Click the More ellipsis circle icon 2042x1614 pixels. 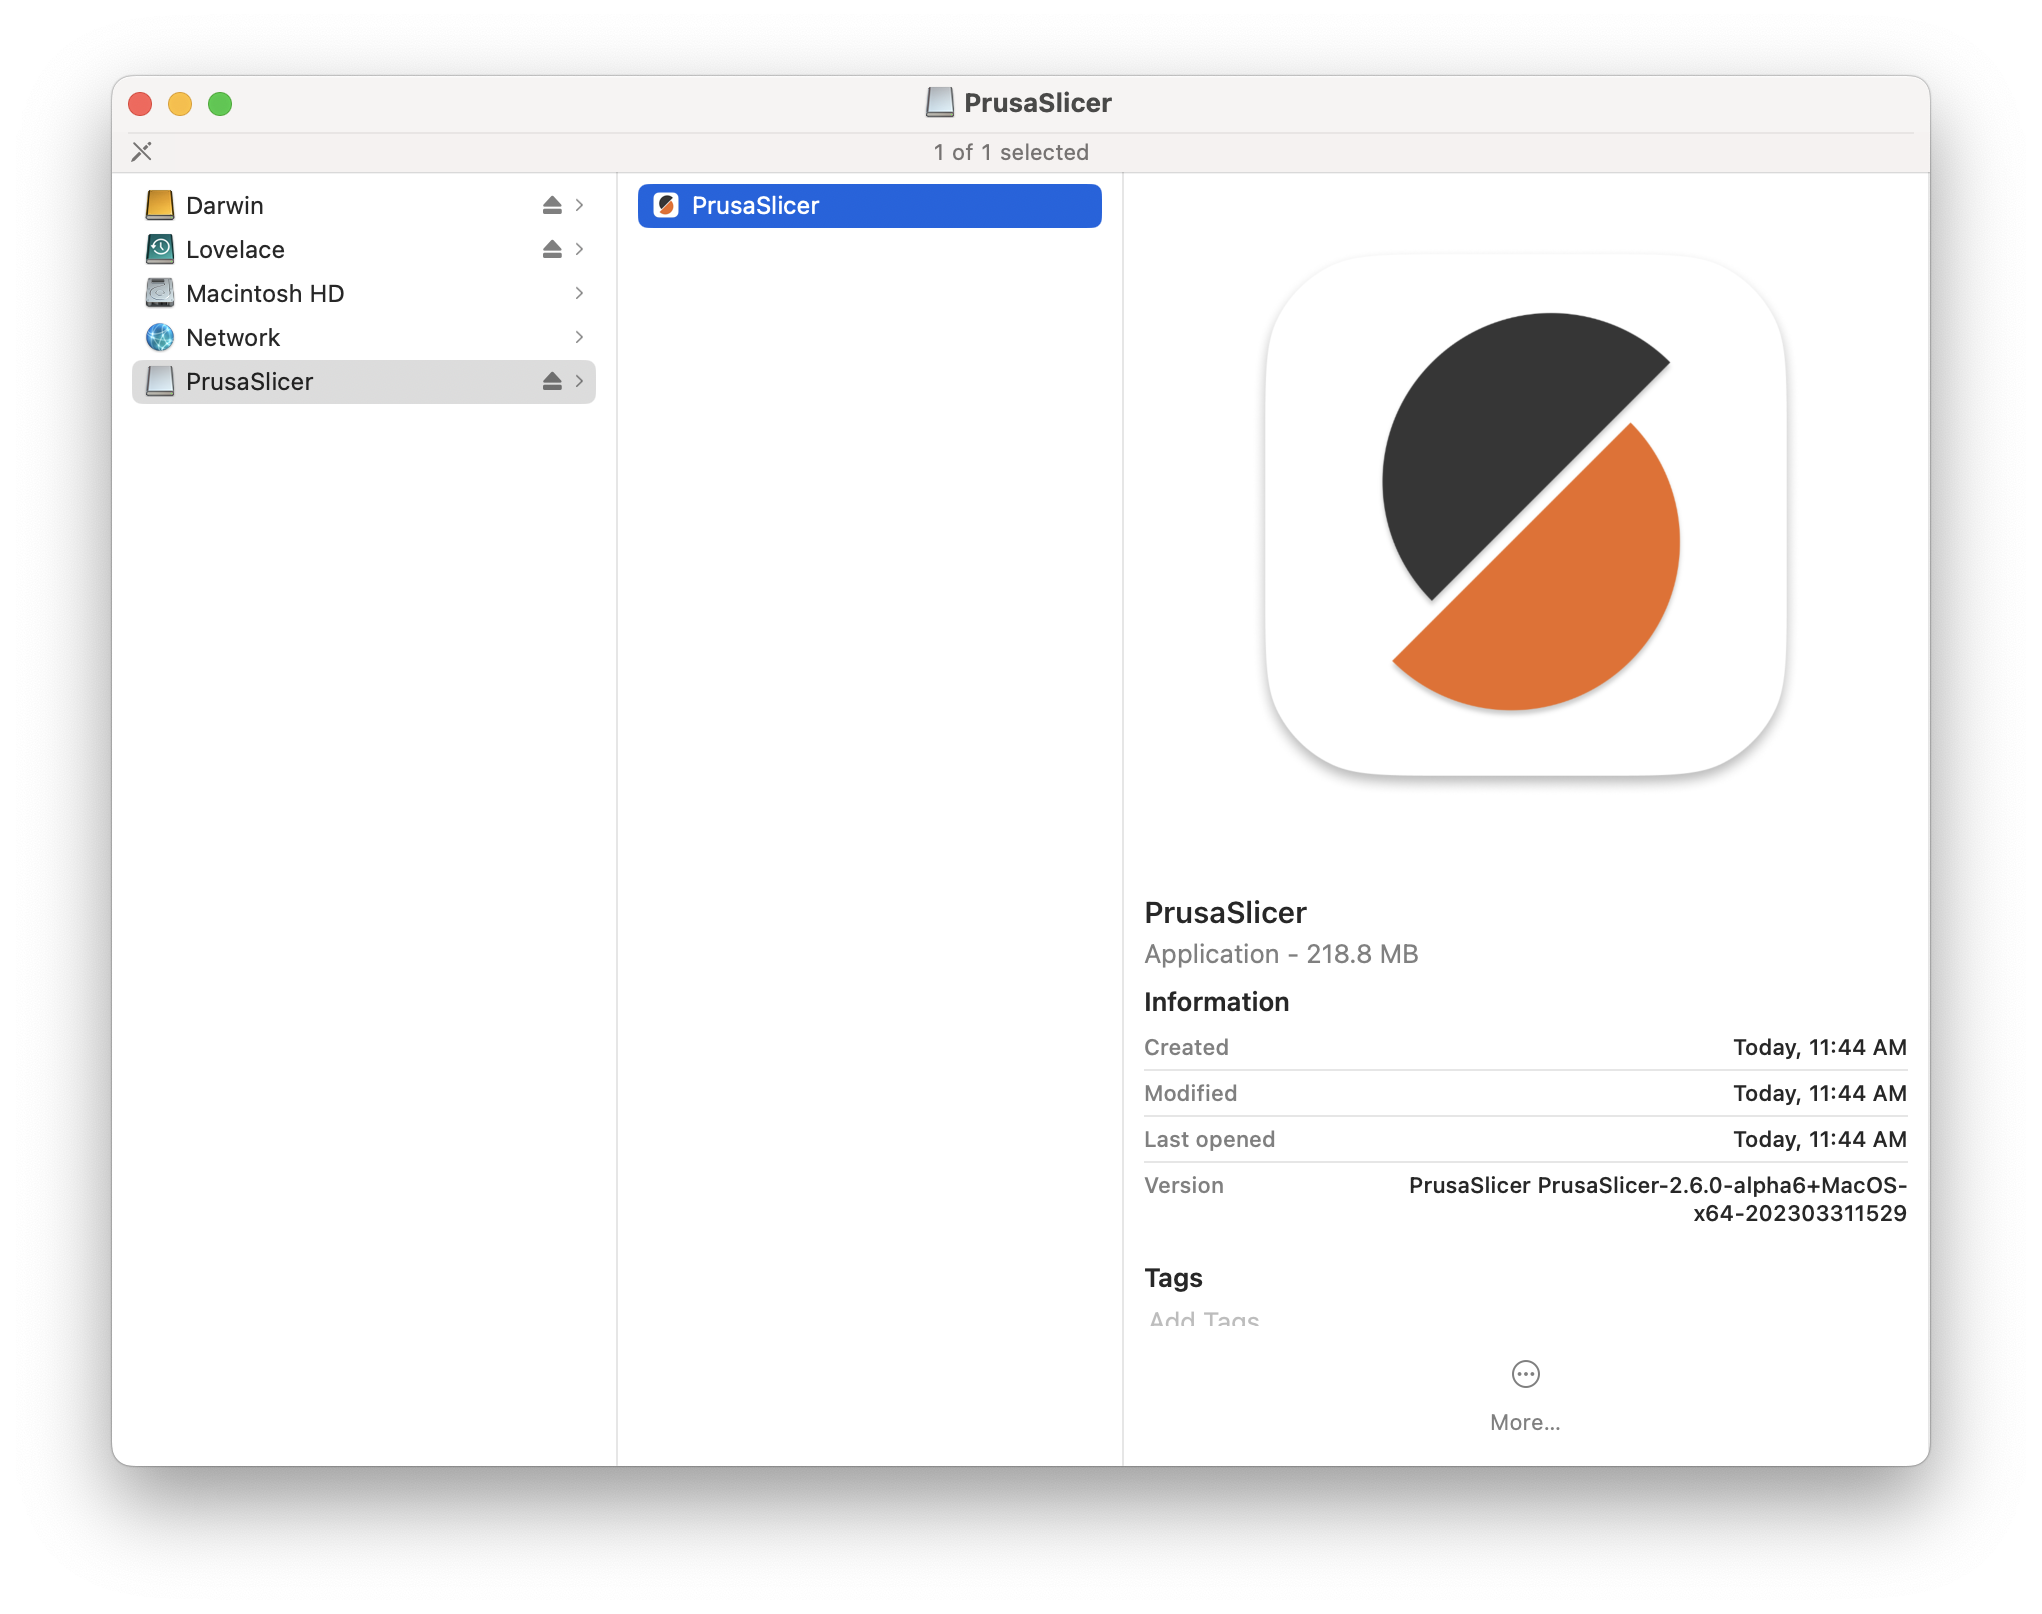(1525, 1374)
